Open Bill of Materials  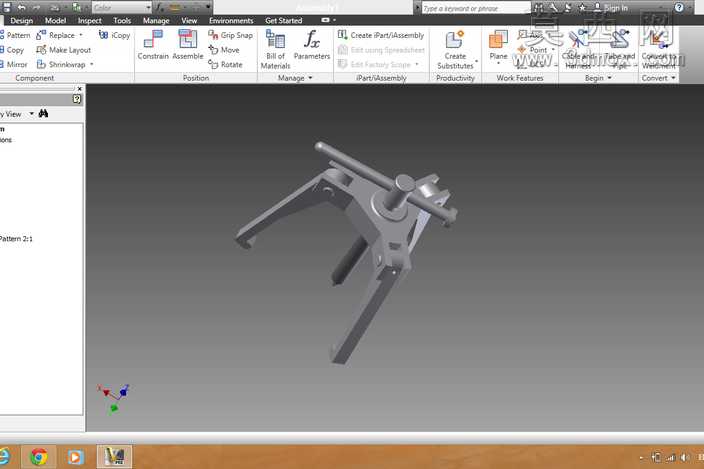point(275,49)
